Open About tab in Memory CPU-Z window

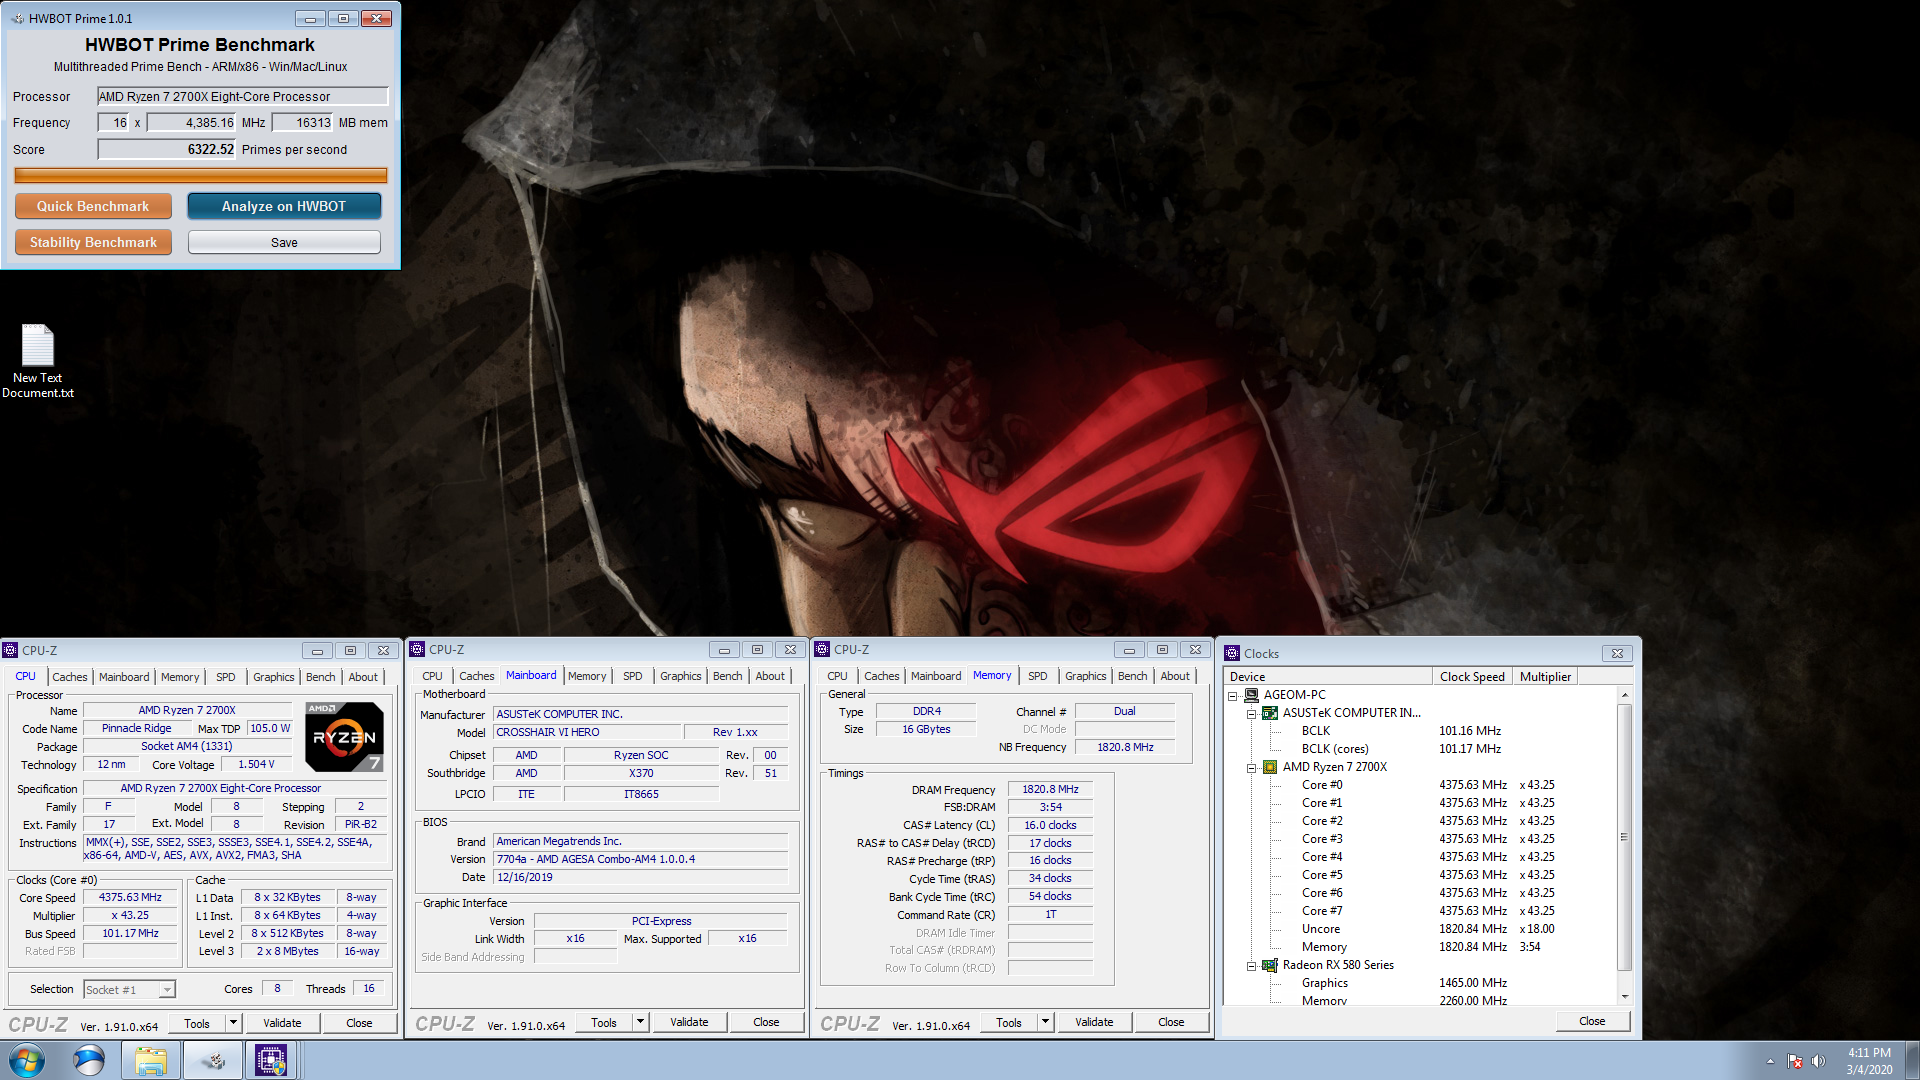pos(1175,676)
